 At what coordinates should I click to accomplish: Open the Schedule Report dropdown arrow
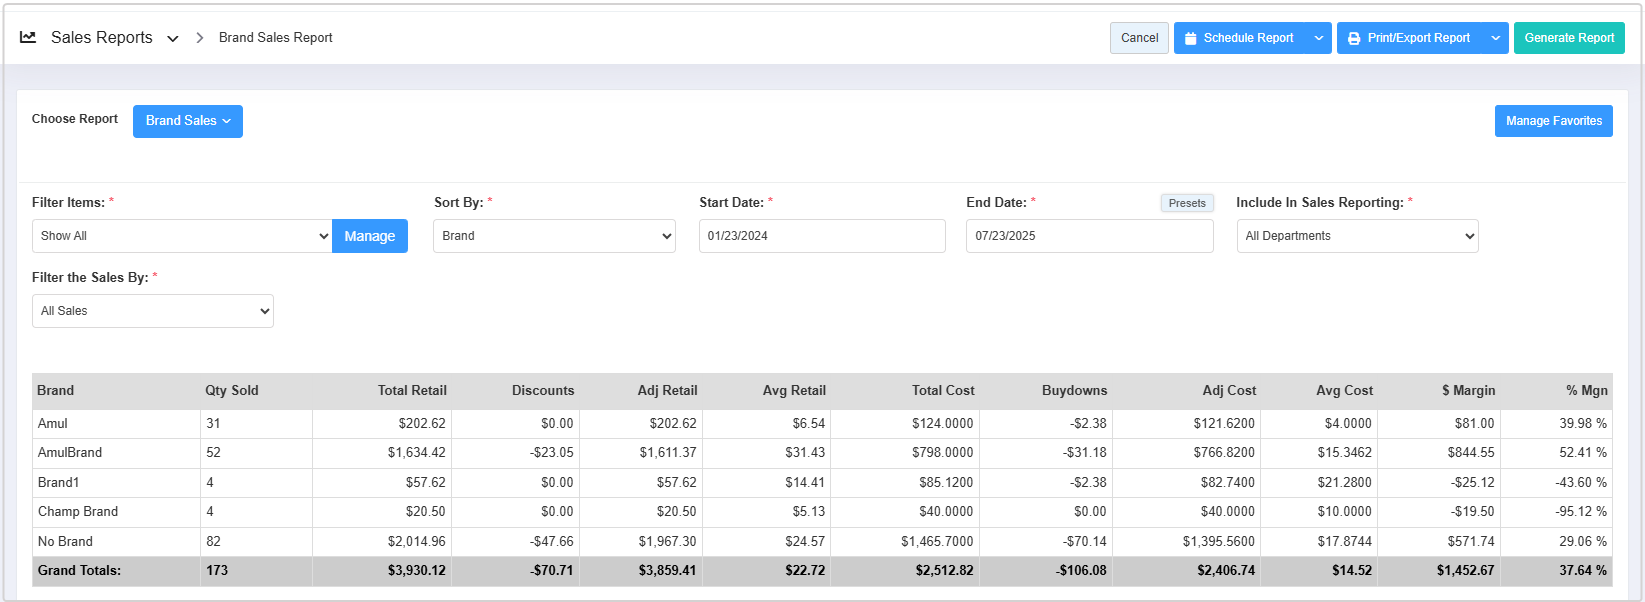1319,39
